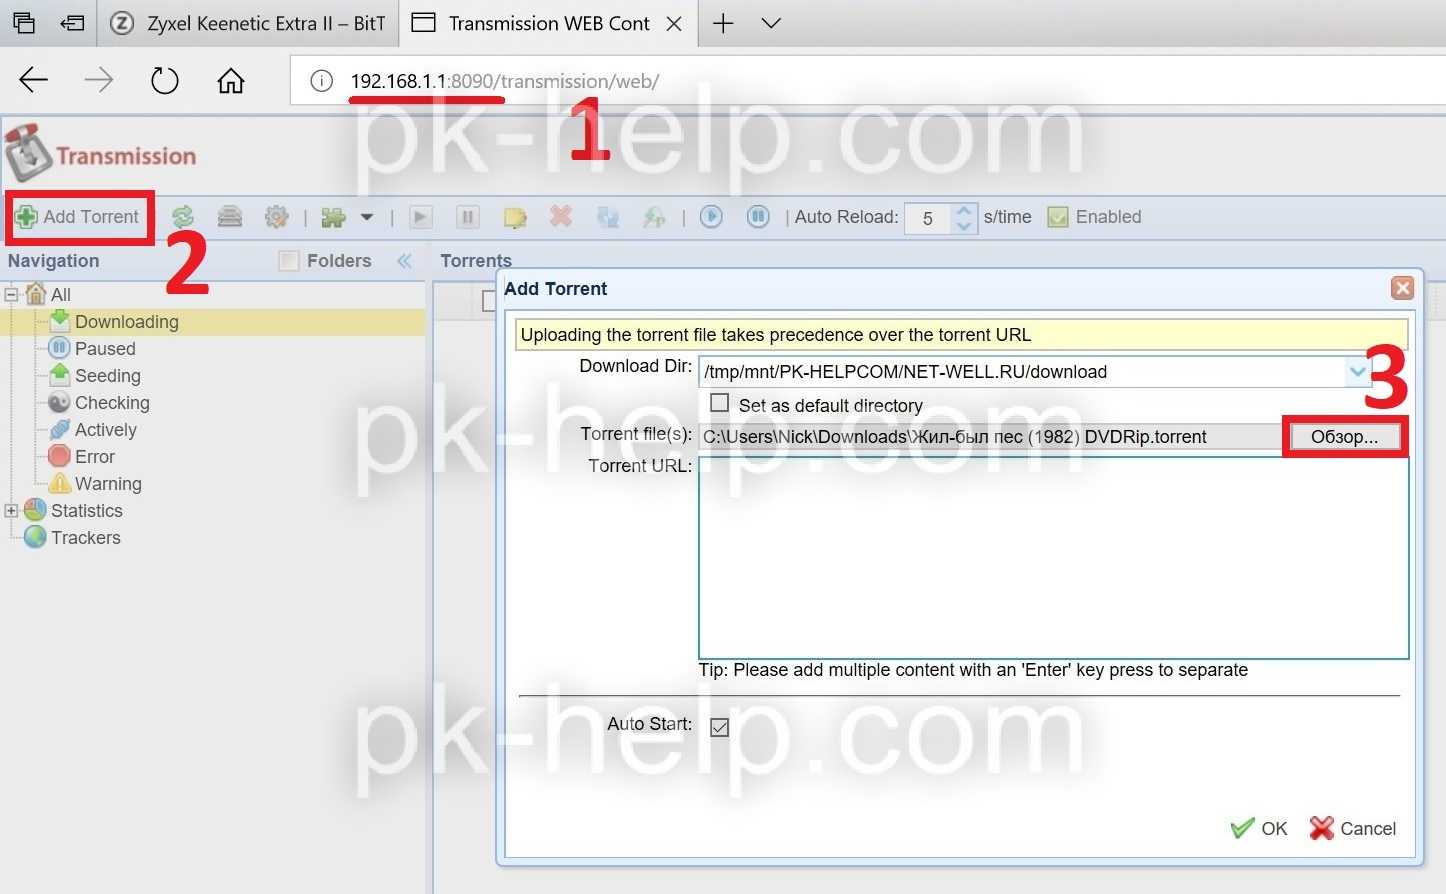Switch to Zyxel Keenetic Extra II tab
1446x894 pixels.
click(x=248, y=23)
